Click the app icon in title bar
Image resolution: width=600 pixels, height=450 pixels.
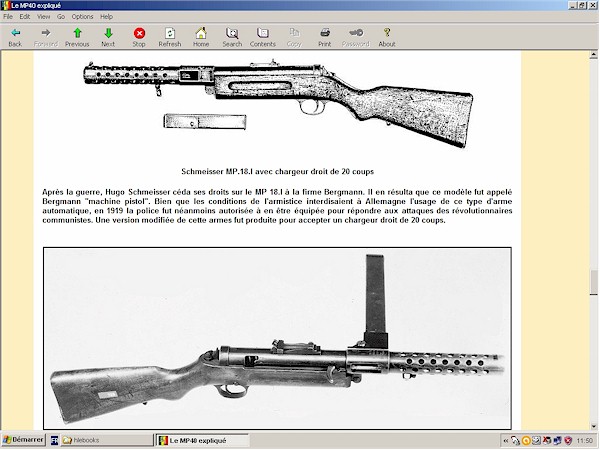[5, 5]
